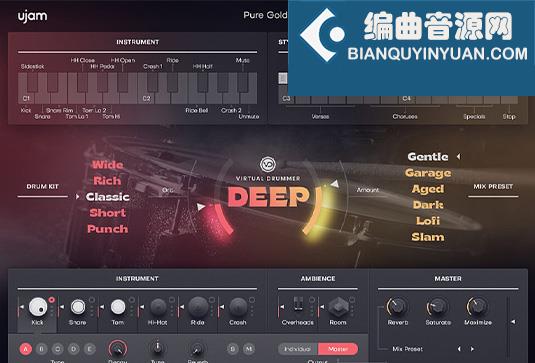535x363 pixels.
Task: Solo the channel with S button
Action: pos(233,349)
